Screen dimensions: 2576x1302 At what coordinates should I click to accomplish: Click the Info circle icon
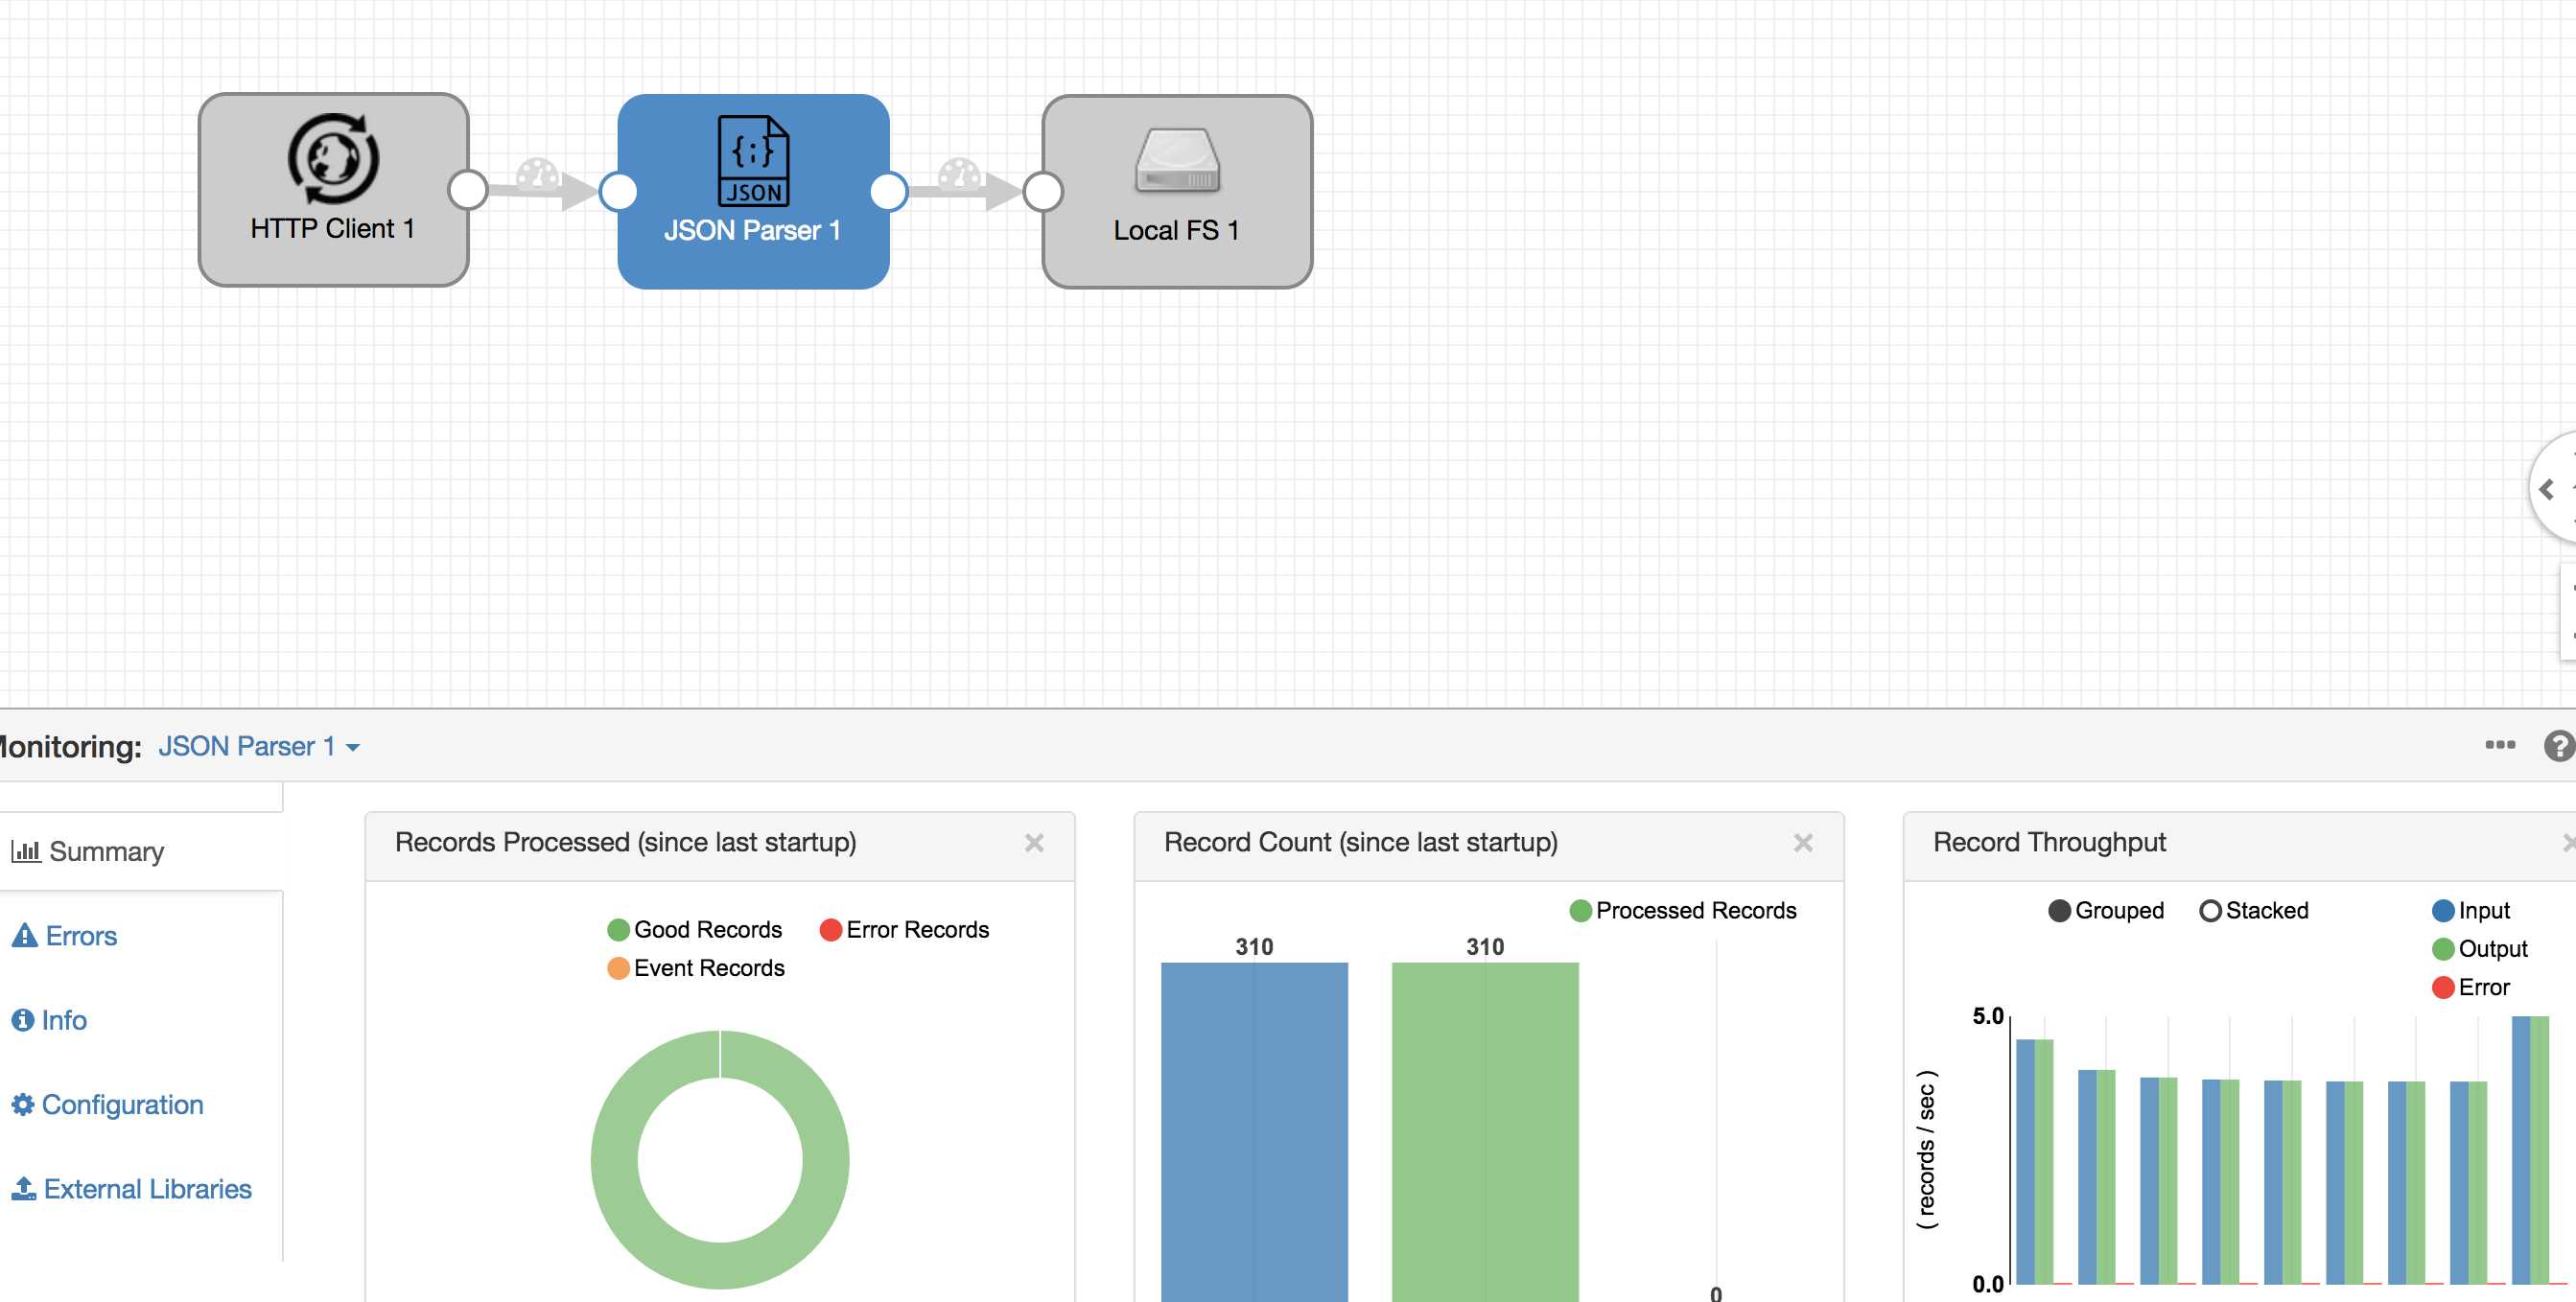[23, 1019]
